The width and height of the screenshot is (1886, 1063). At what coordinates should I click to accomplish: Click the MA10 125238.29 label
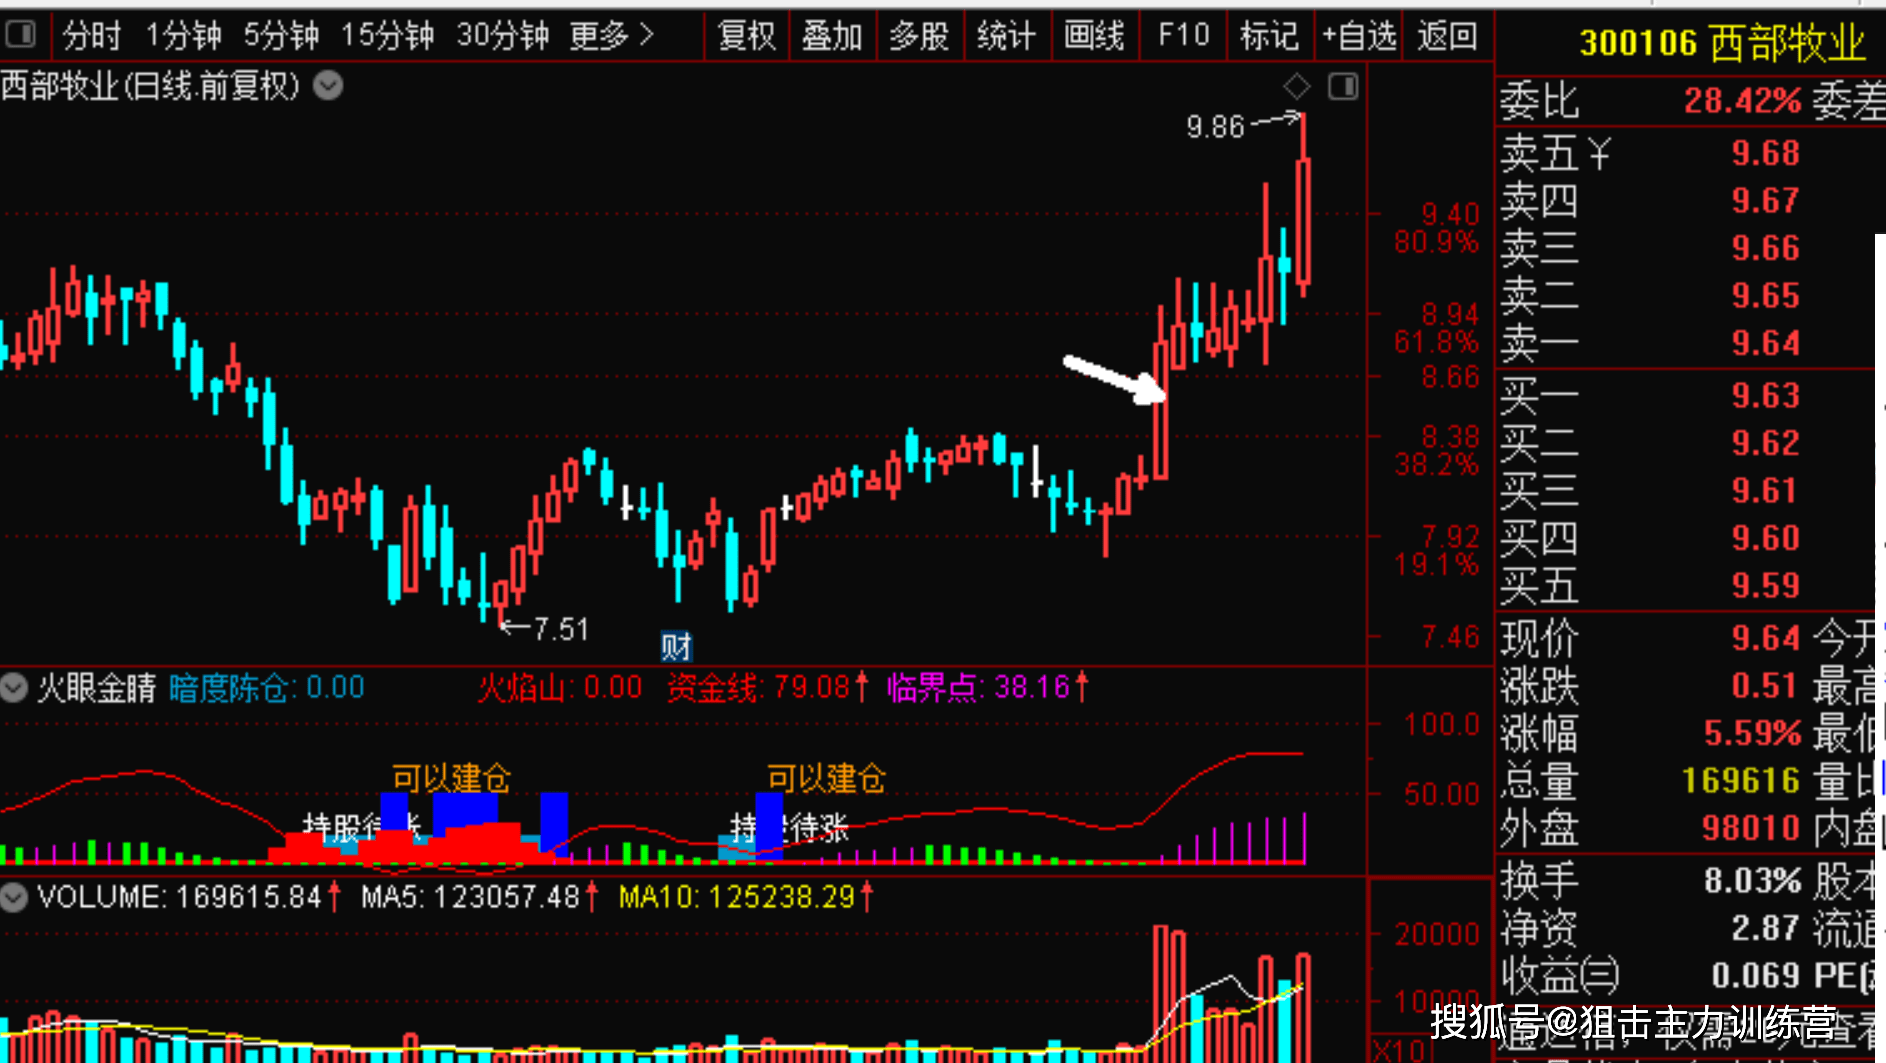click(746, 897)
